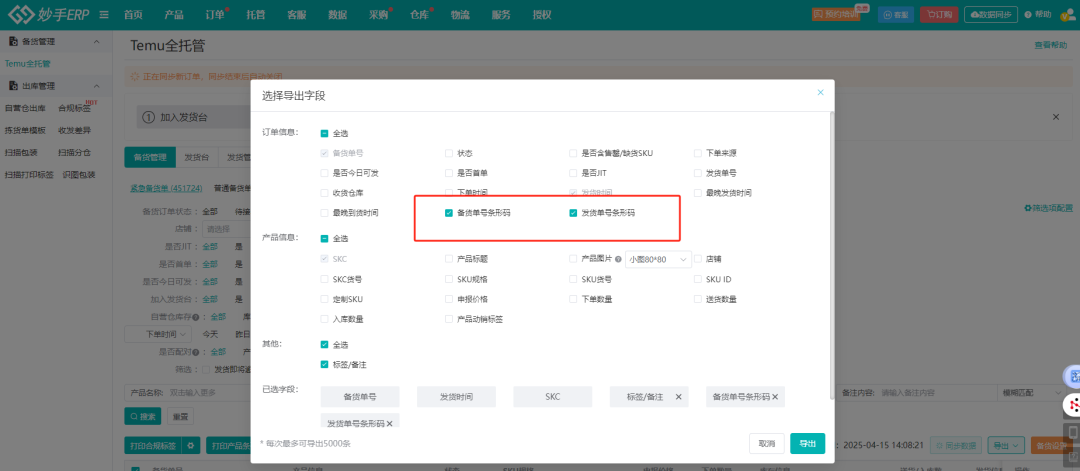The width and height of the screenshot is (1080, 471).
Task: Toggle 产品信息 全选 checkbox
Action: 324,238
